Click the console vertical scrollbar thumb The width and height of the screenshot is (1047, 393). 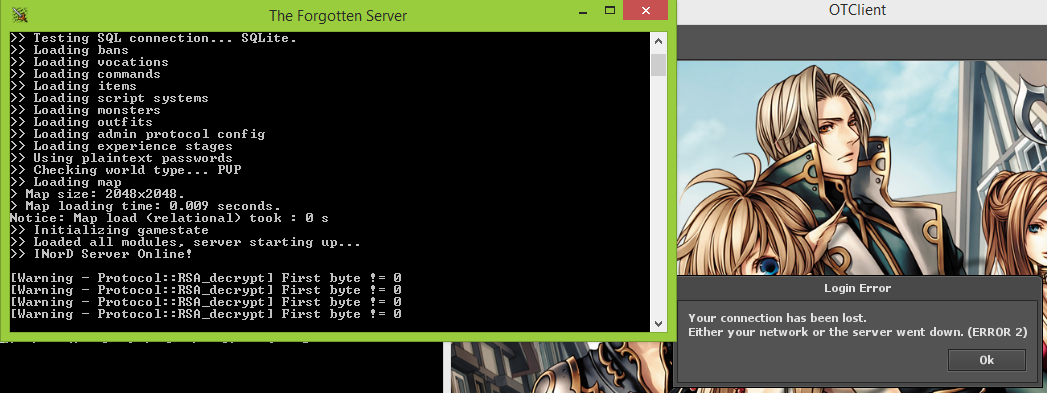click(658, 65)
